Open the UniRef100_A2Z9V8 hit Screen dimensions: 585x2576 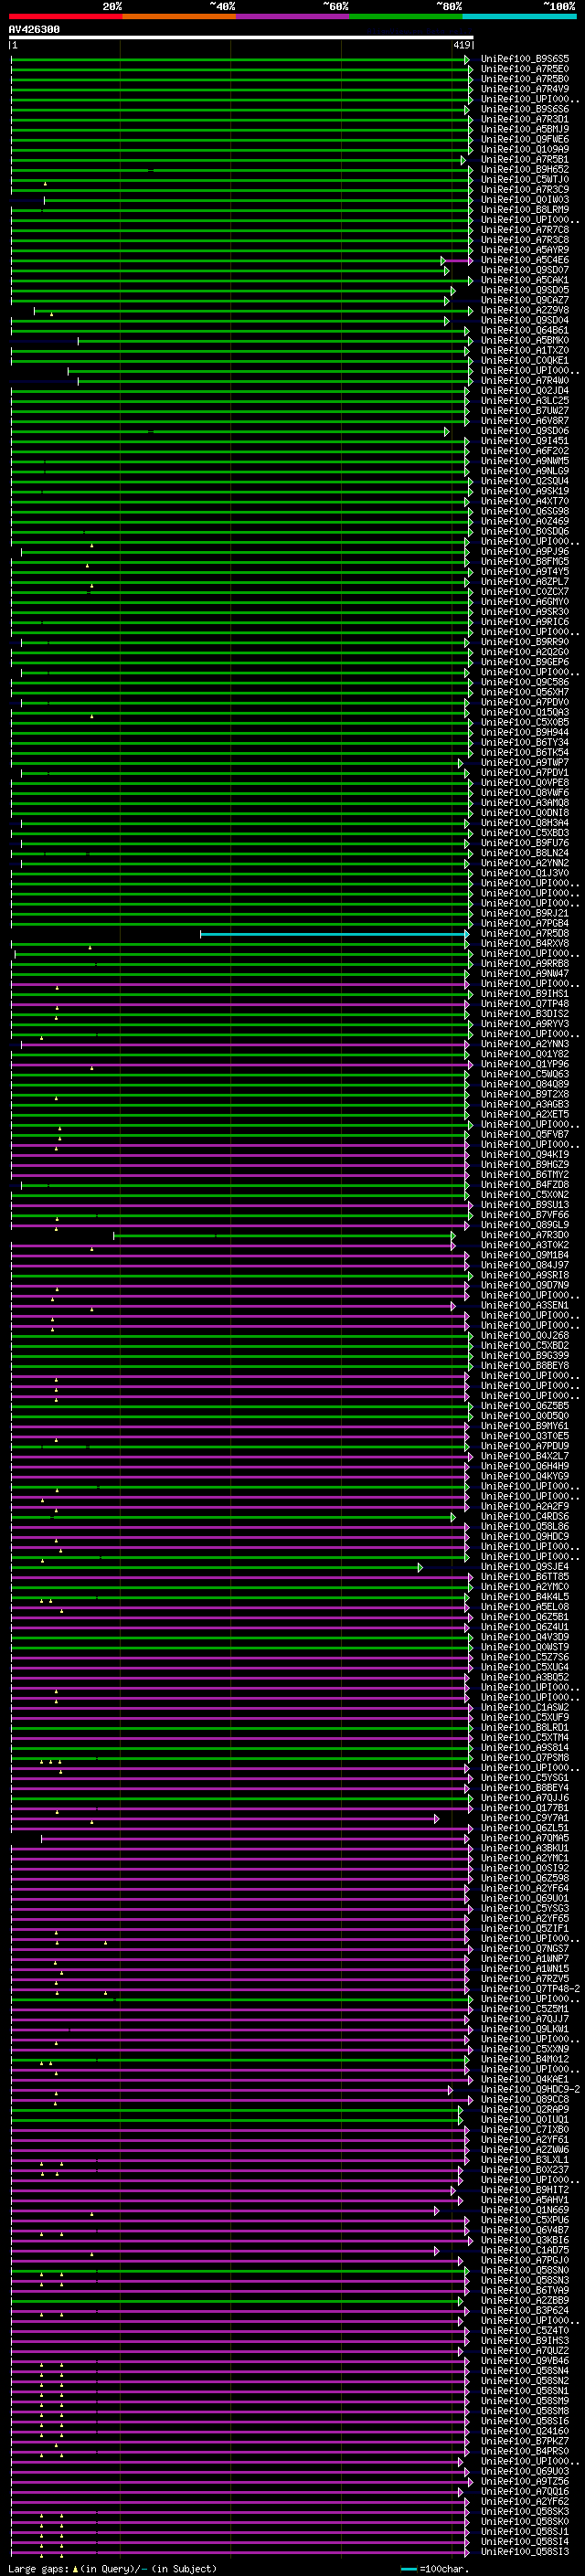pos(525,310)
